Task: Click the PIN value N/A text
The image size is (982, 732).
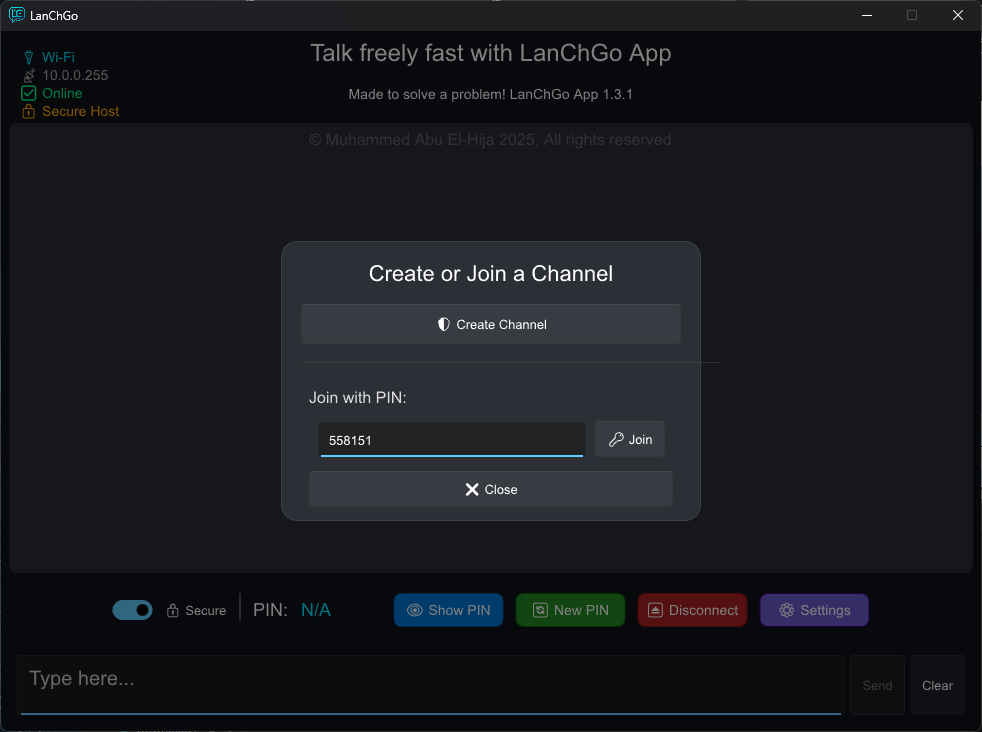Action: tap(315, 610)
